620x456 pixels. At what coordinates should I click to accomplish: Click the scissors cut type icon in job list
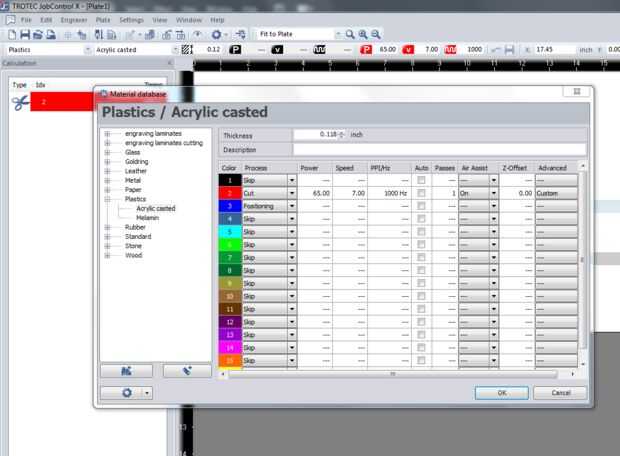(x=20, y=102)
